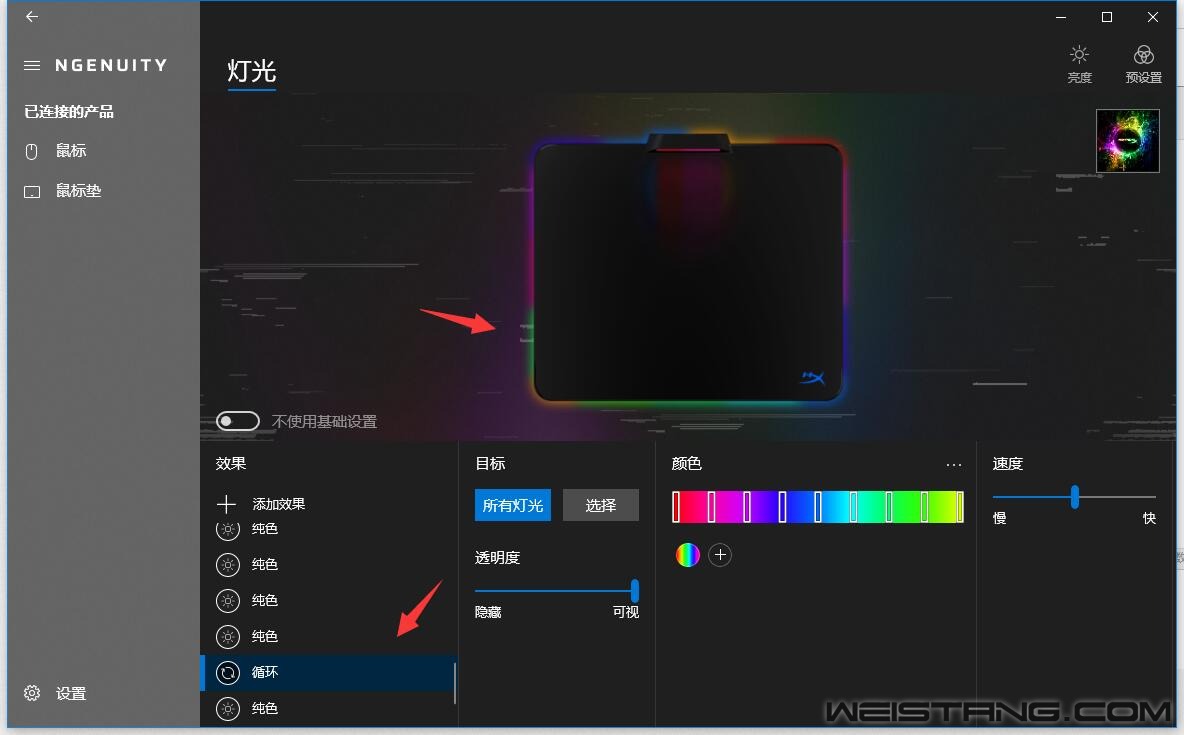Image resolution: width=1184 pixels, height=735 pixels.
Task: Select 鼠标垫 in the connected products list
Action: (79, 191)
